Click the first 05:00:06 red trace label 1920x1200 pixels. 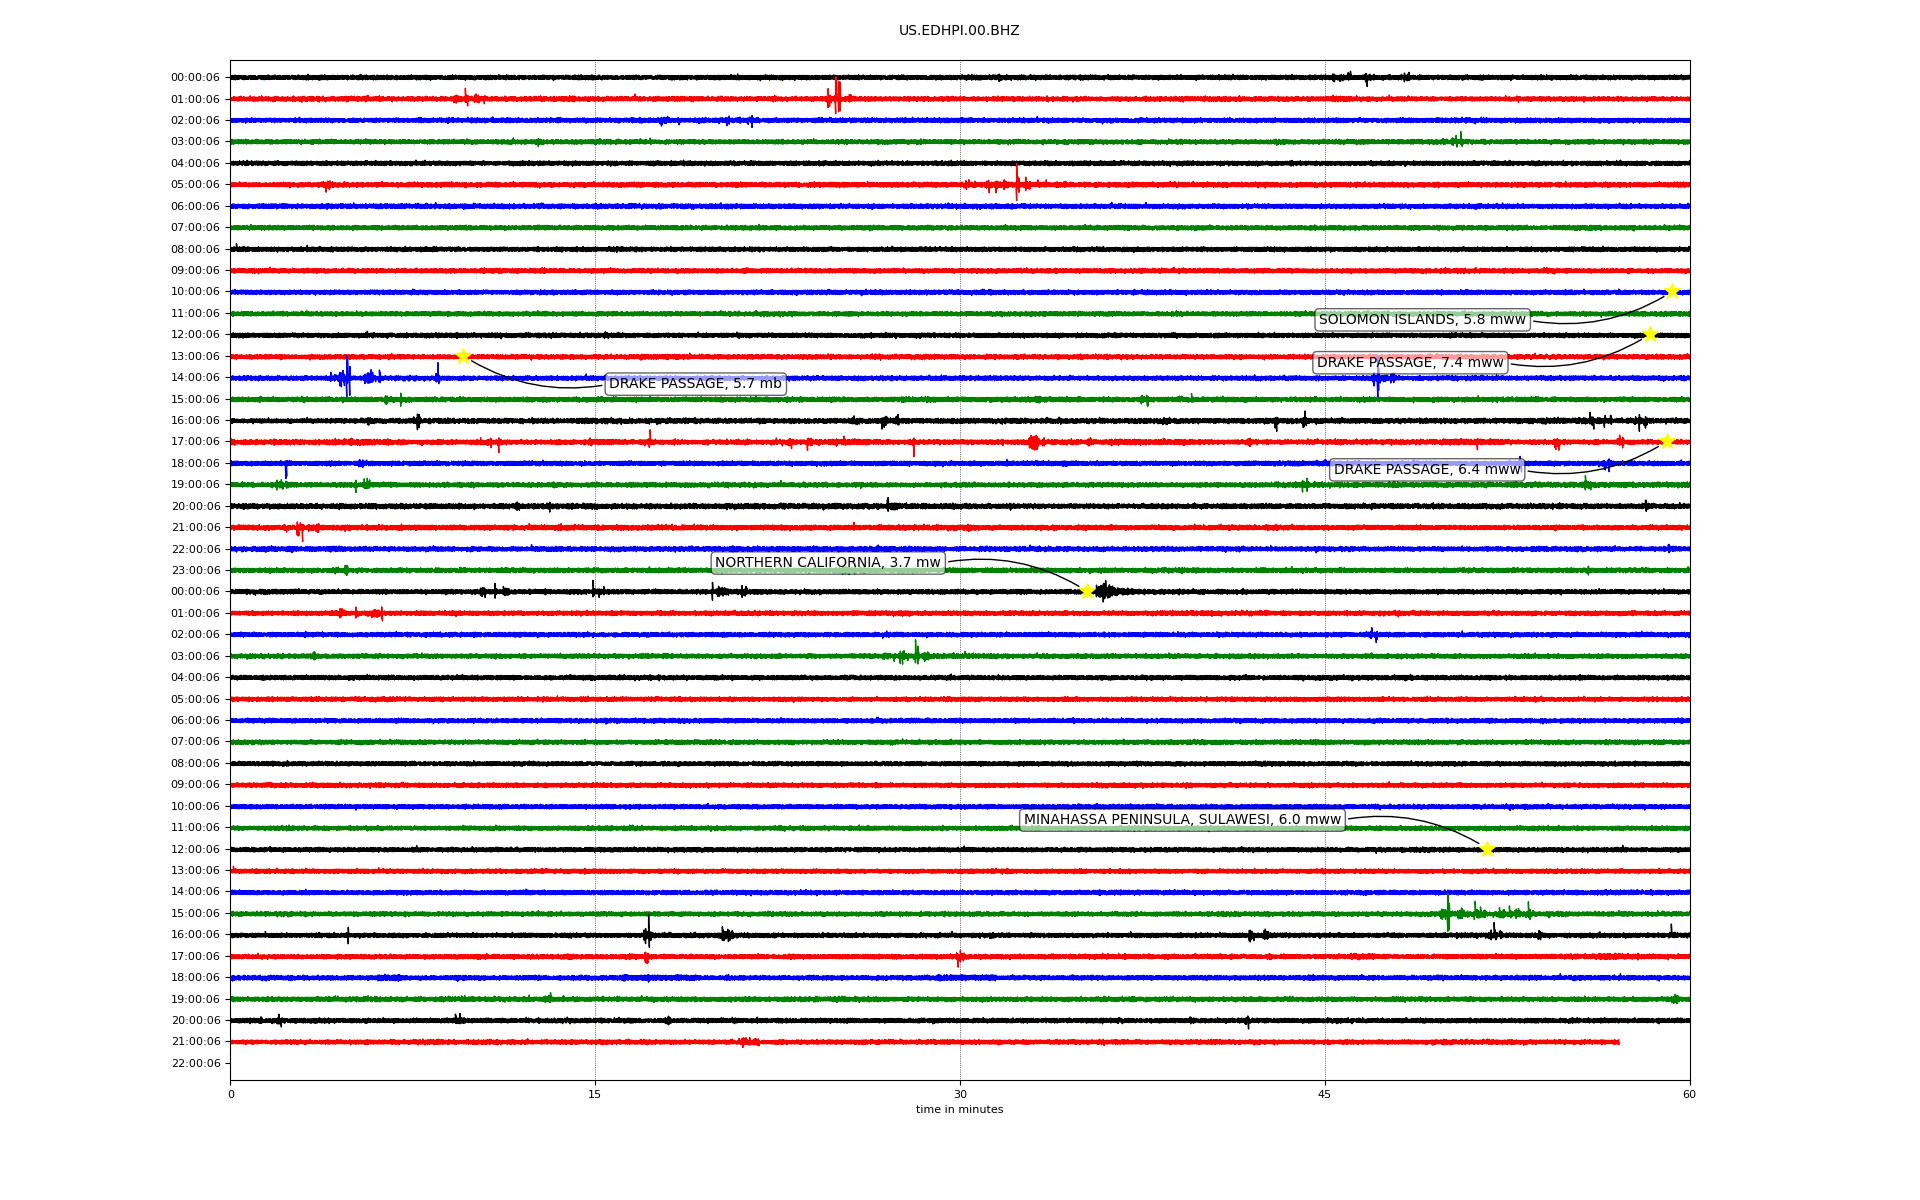(195, 185)
